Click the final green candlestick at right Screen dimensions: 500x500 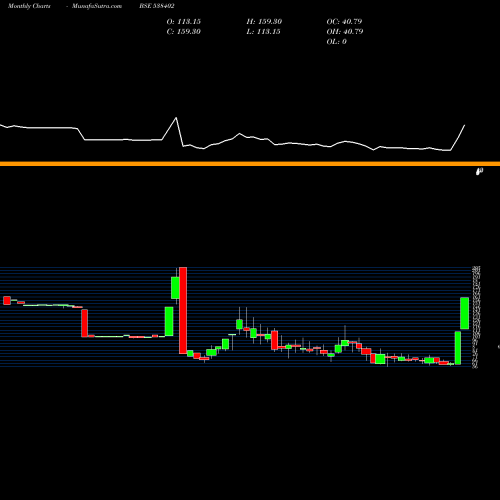click(465, 313)
